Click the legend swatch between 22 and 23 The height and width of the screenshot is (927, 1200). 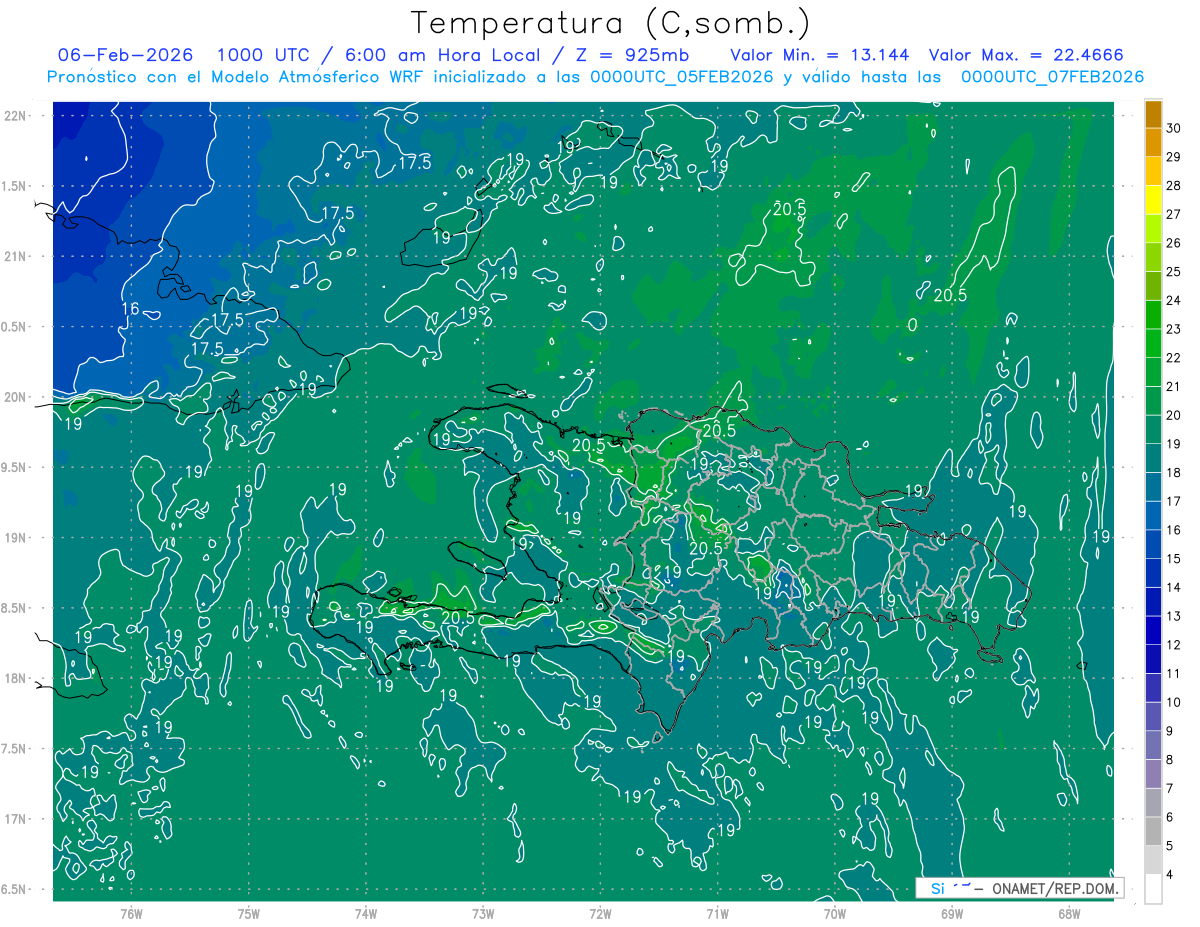1153,344
